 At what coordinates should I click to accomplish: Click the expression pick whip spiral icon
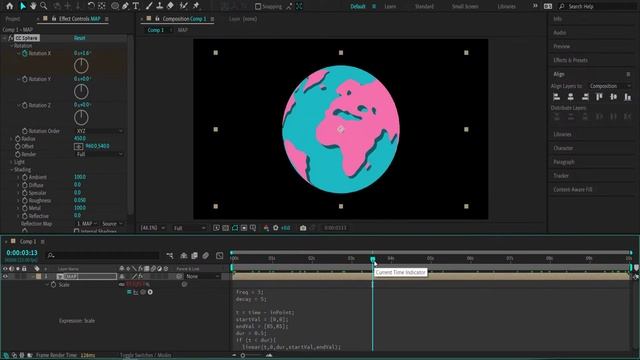[x=143, y=292]
